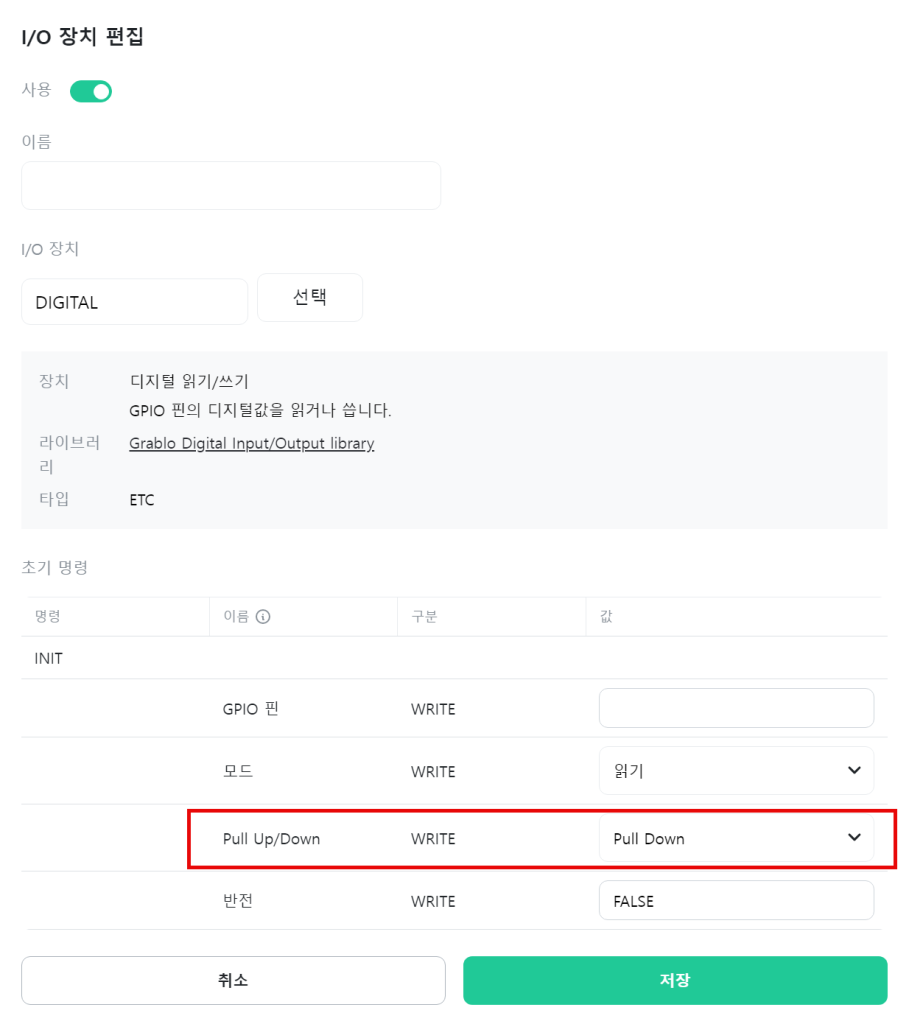Click the 저장 save button
Viewport: 909px width, 1024px height.
tap(675, 980)
